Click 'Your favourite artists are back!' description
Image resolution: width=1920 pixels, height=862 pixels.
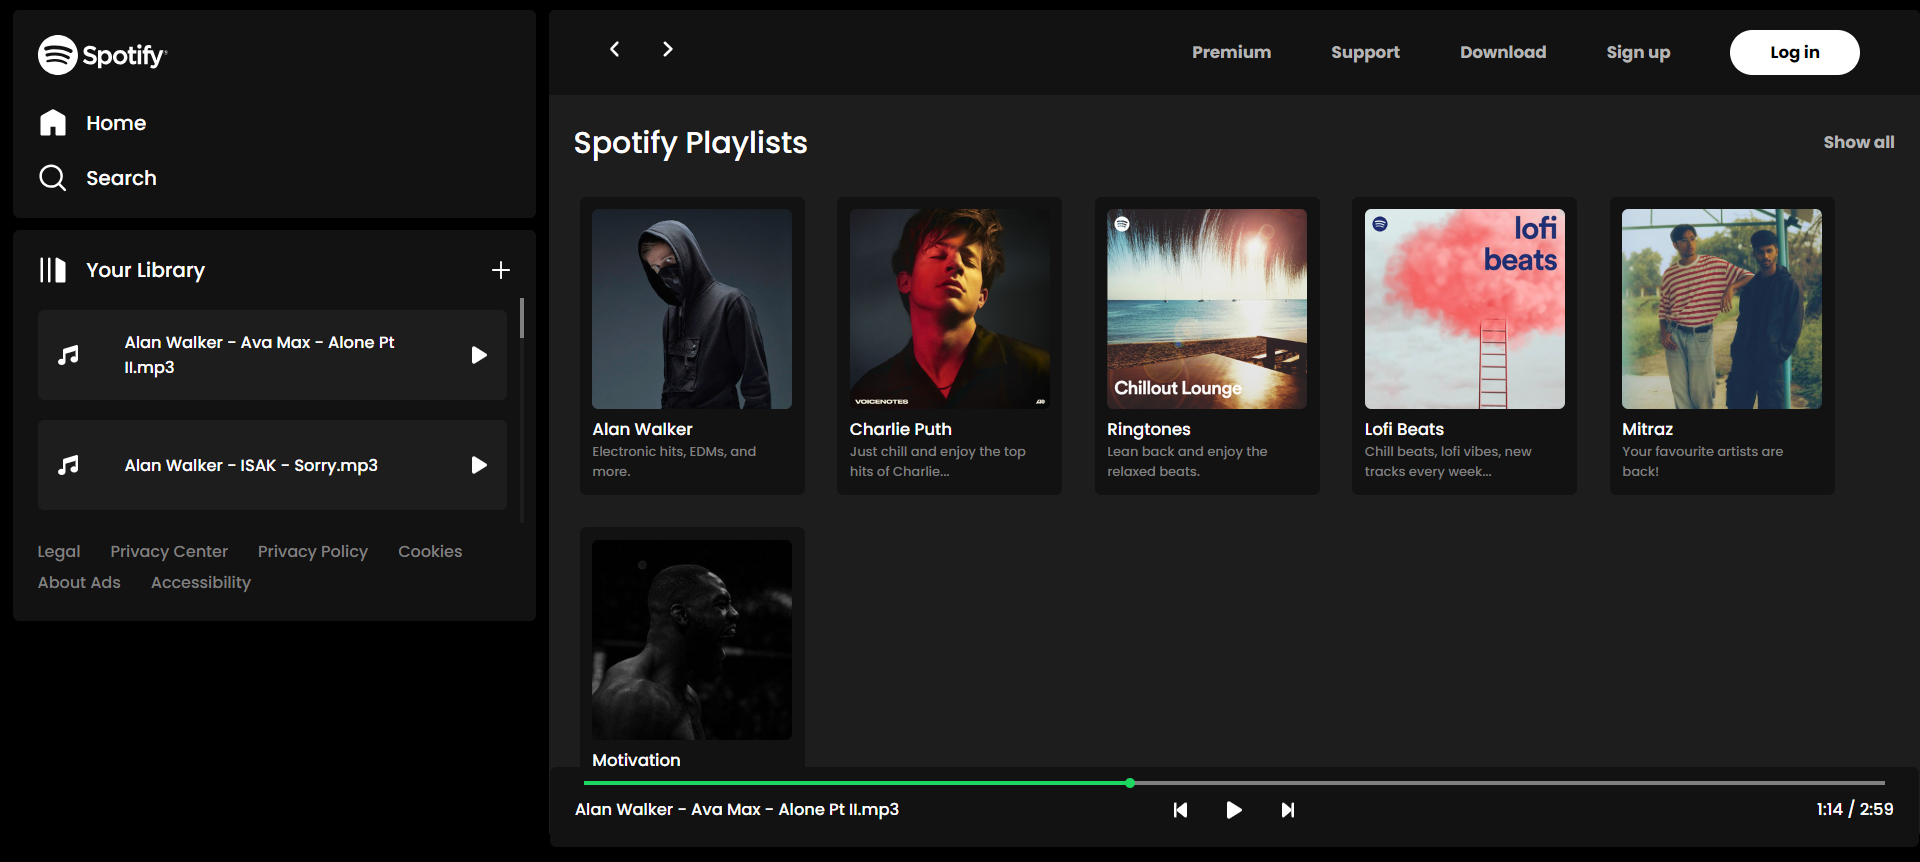(x=1703, y=462)
